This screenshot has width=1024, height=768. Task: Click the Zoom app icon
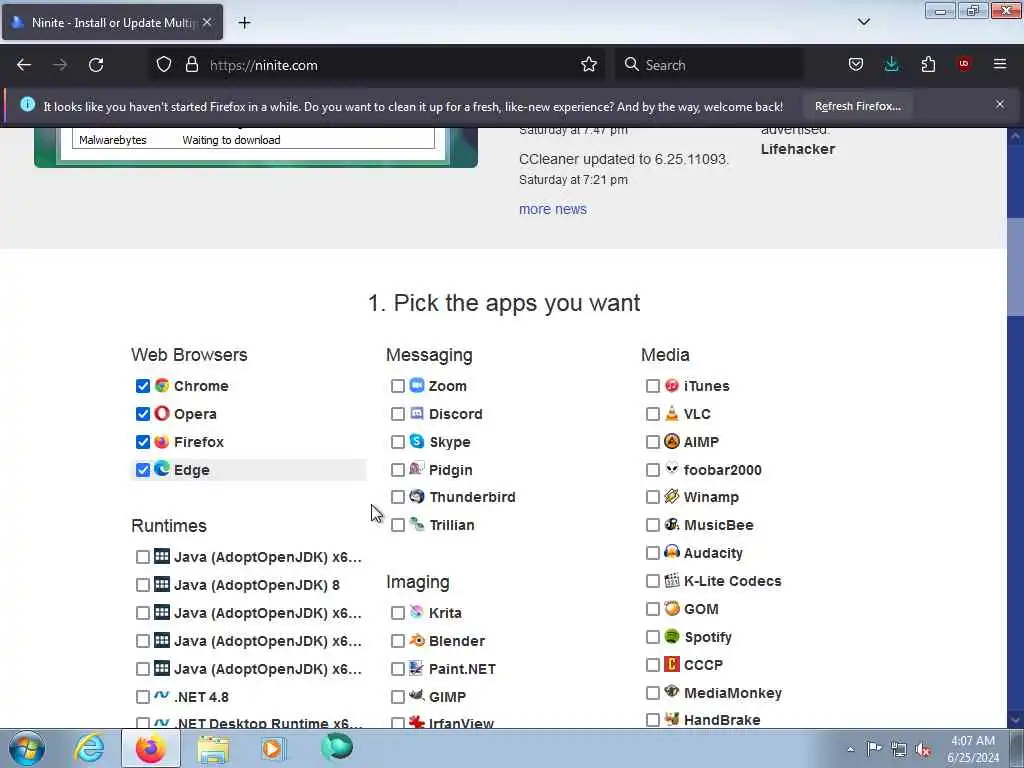[417, 385]
